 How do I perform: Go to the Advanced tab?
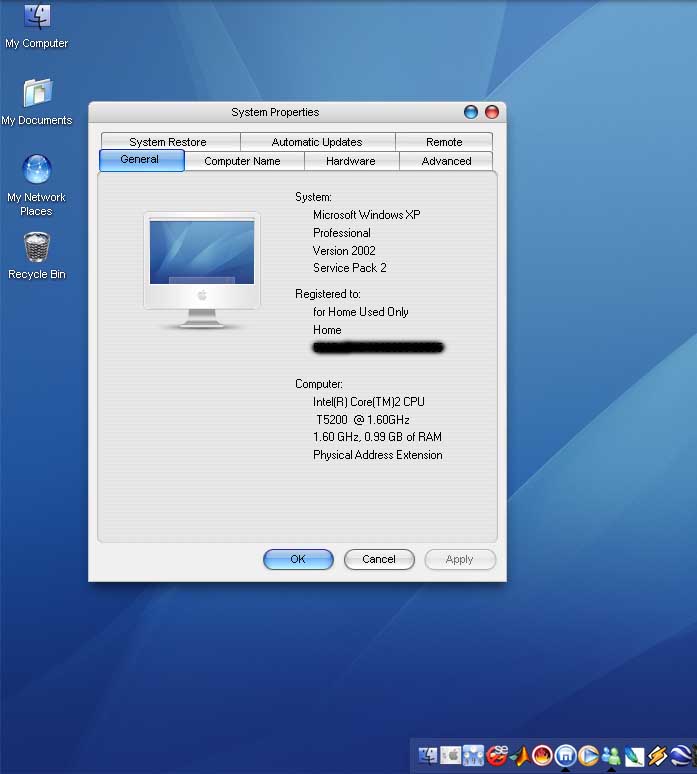point(446,161)
